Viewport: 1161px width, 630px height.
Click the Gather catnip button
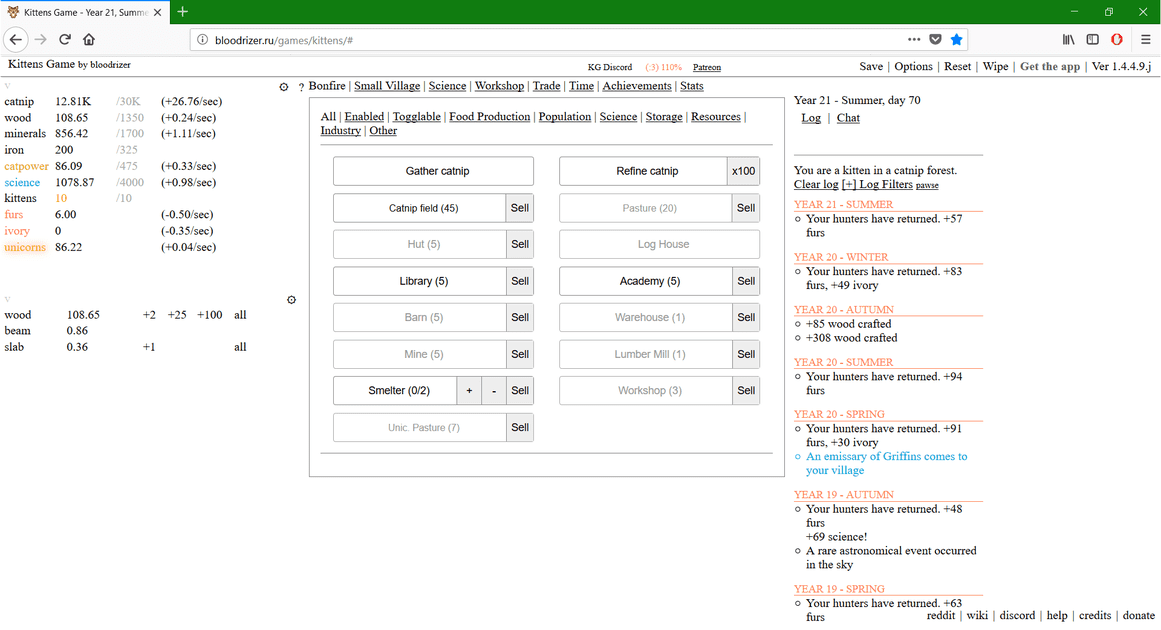(x=433, y=171)
